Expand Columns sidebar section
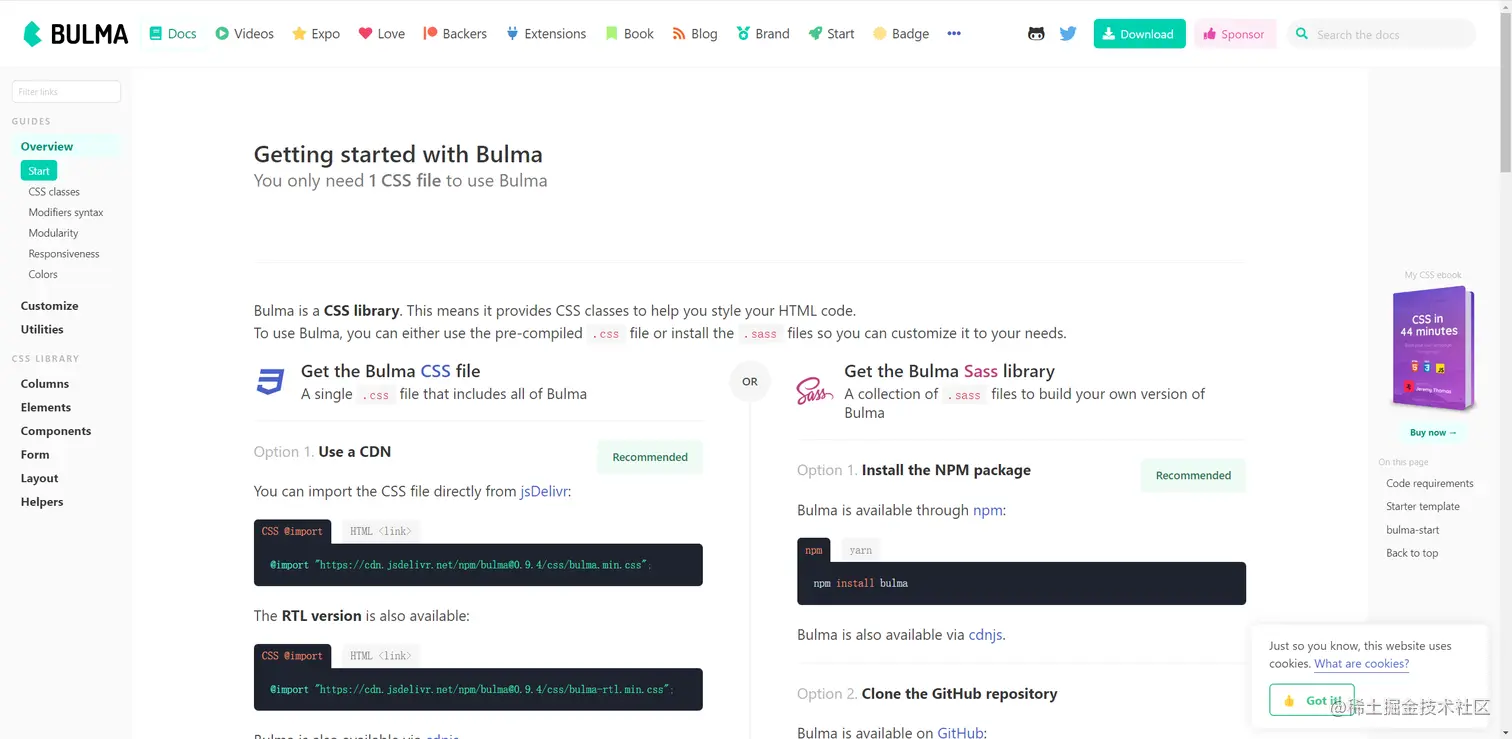 [x=45, y=384]
